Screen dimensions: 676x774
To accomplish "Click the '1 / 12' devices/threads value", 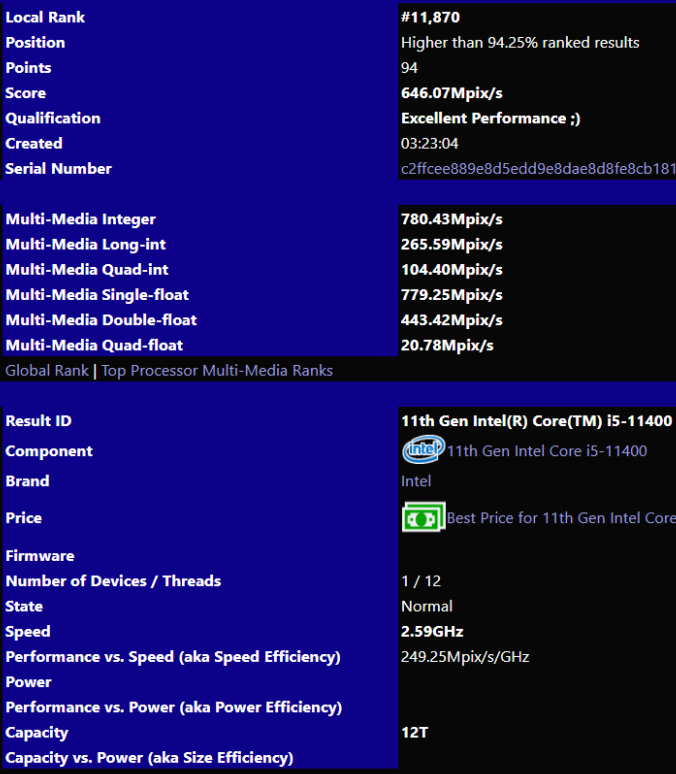I will [421, 581].
